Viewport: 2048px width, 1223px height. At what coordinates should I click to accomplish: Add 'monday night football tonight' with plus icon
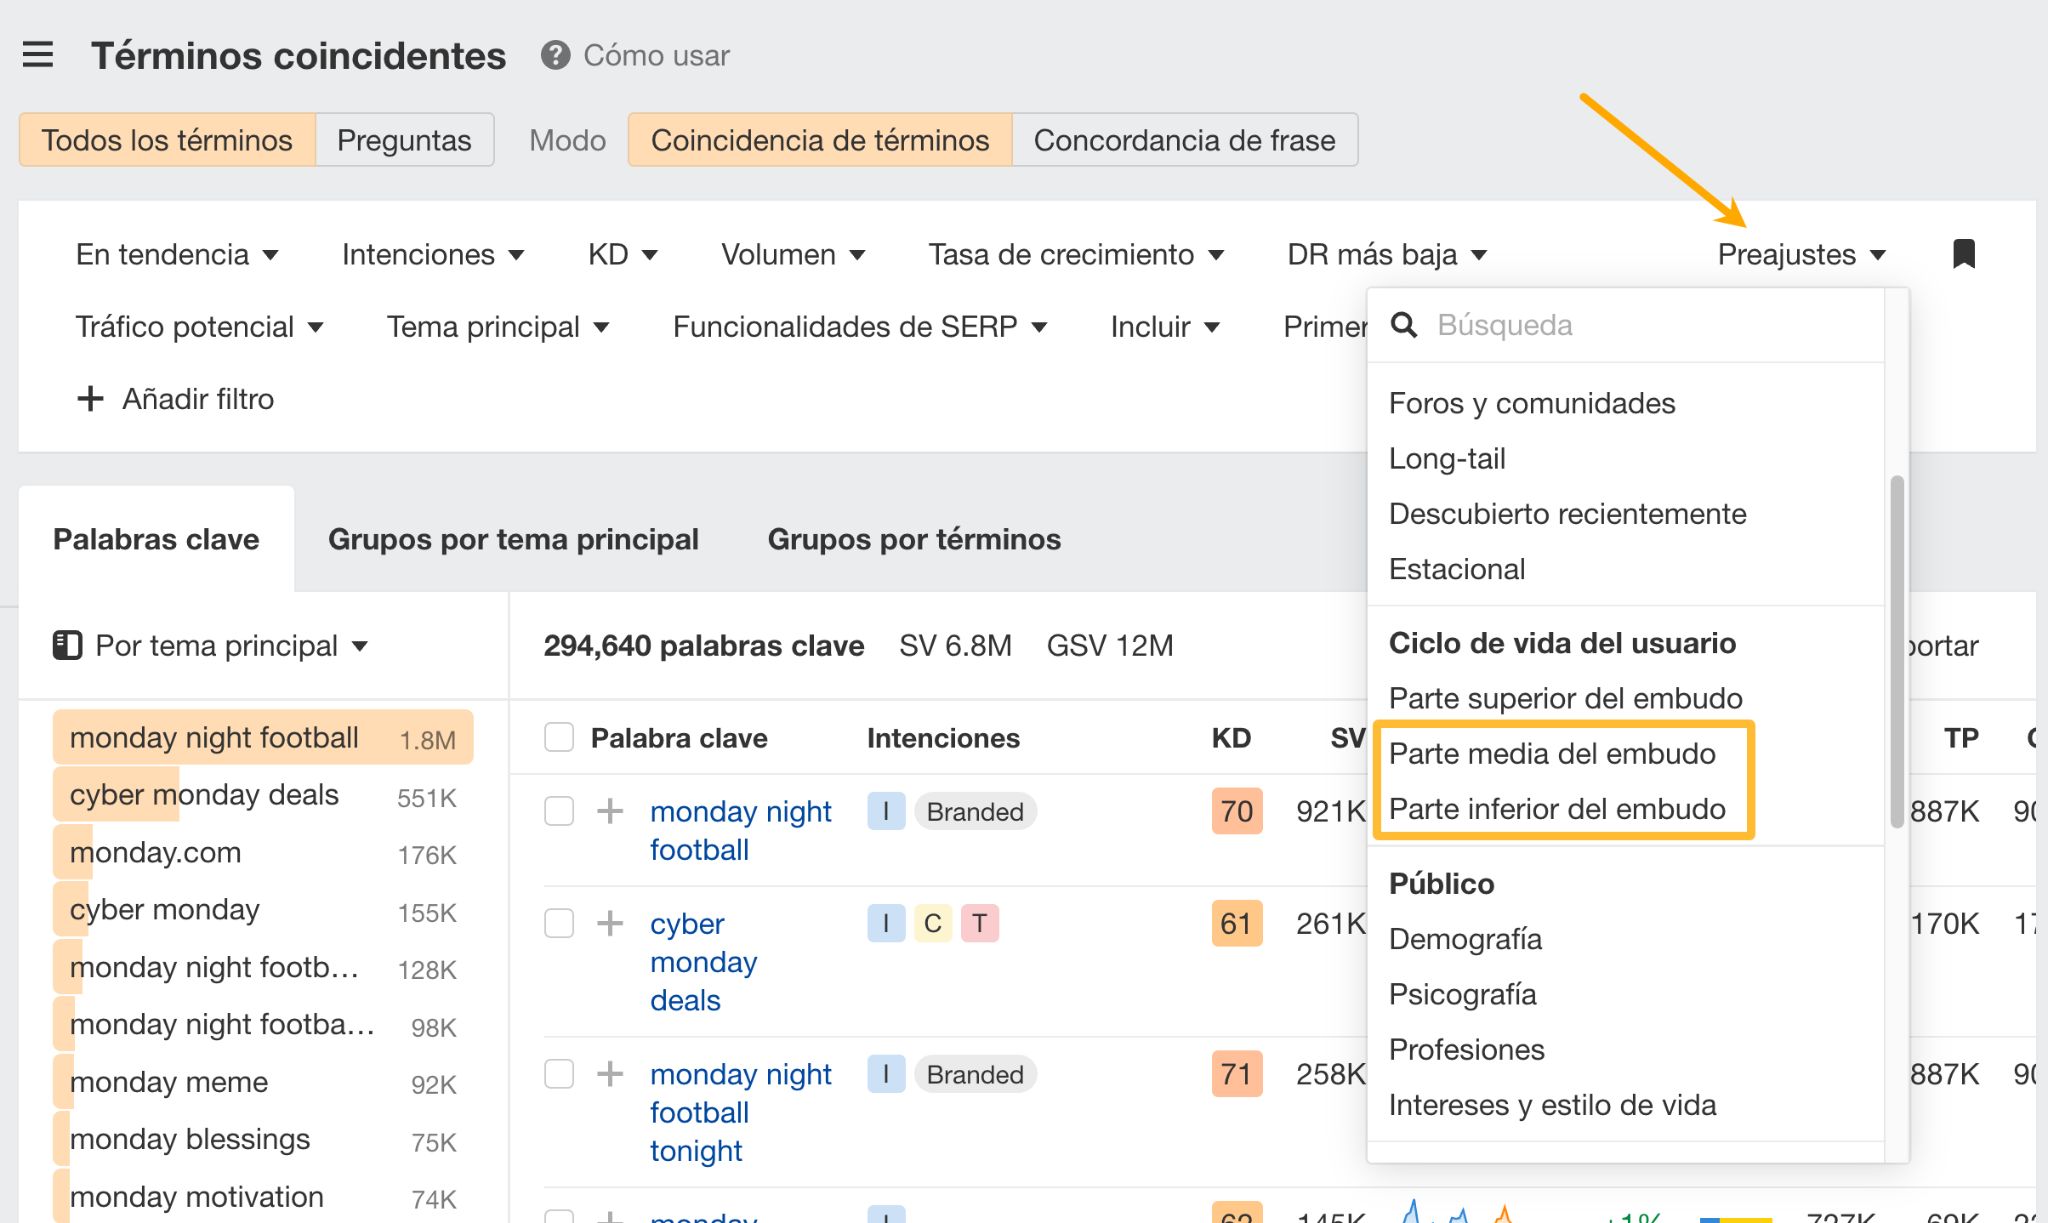pos(610,1074)
